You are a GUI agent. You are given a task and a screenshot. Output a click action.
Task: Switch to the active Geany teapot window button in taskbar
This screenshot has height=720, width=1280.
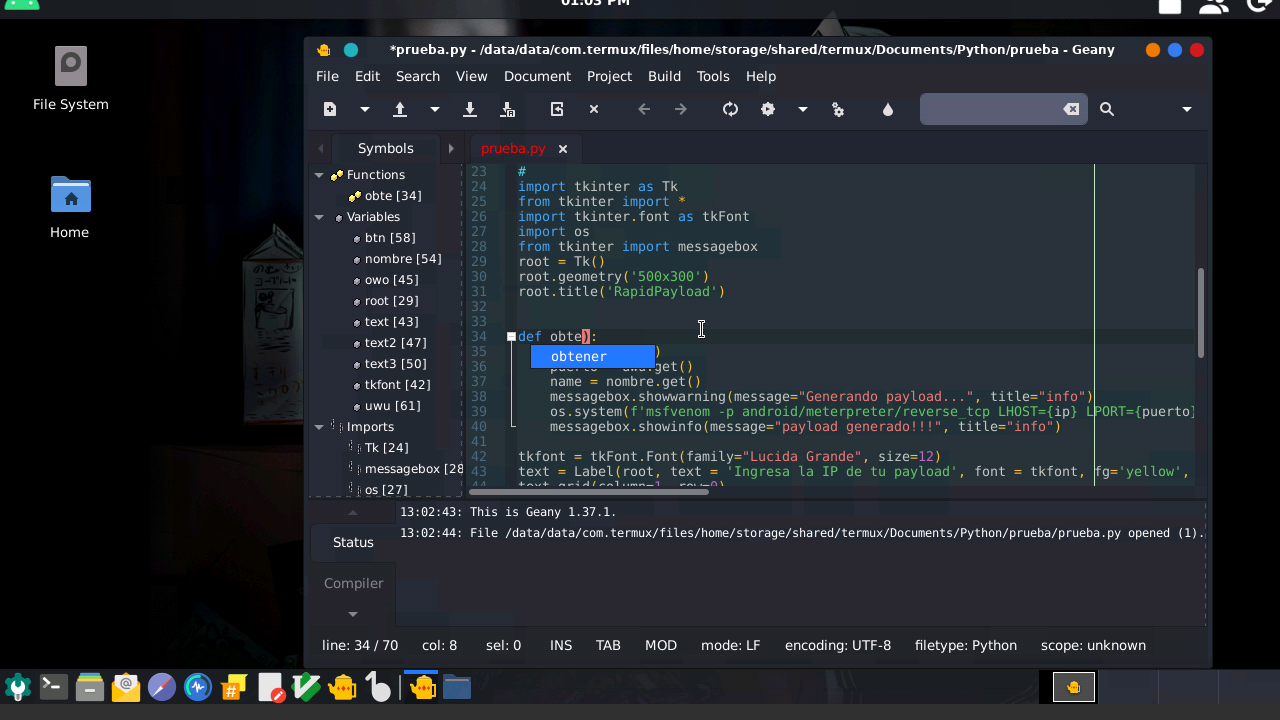click(x=422, y=687)
